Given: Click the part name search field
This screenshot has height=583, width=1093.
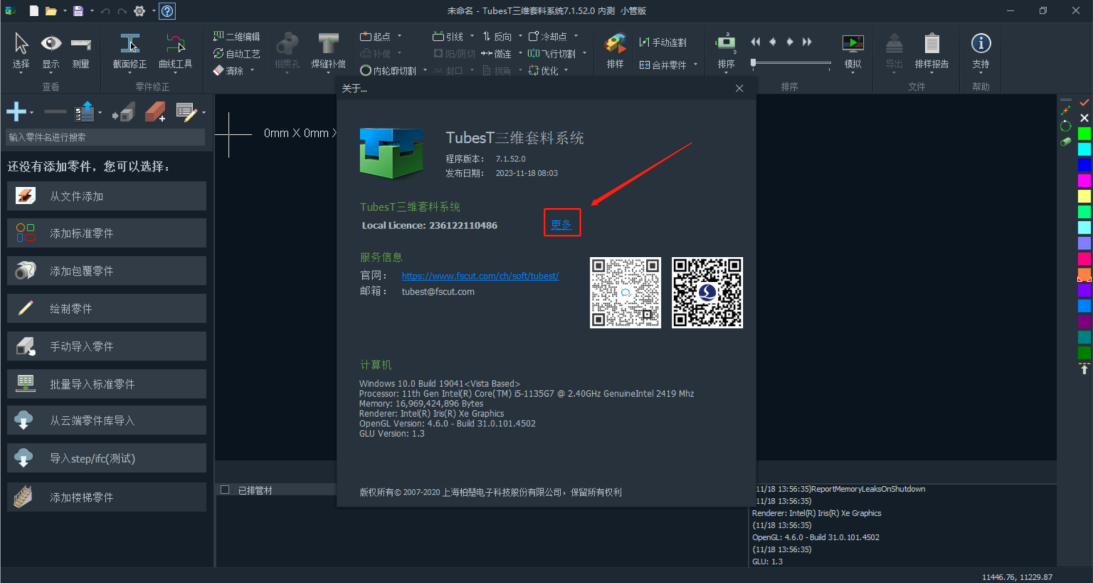Looking at the screenshot, I should (105, 137).
